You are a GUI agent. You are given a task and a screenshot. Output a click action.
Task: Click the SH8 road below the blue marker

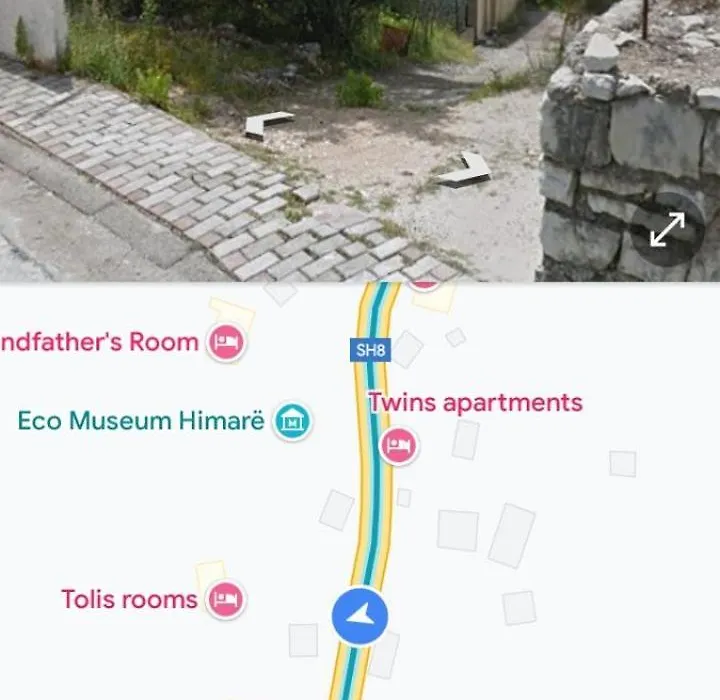(x=349, y=673)
